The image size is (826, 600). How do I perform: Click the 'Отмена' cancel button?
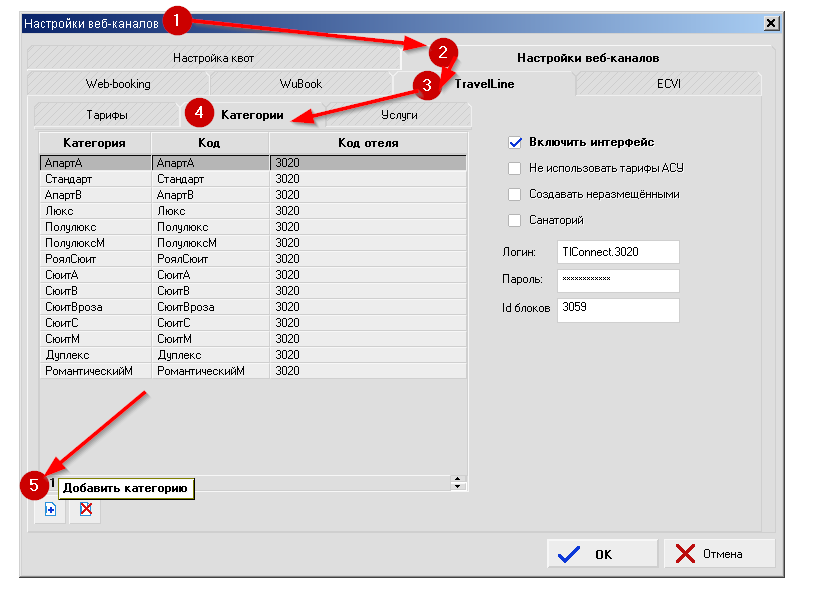pyautogui.click(x=719, y=554)
